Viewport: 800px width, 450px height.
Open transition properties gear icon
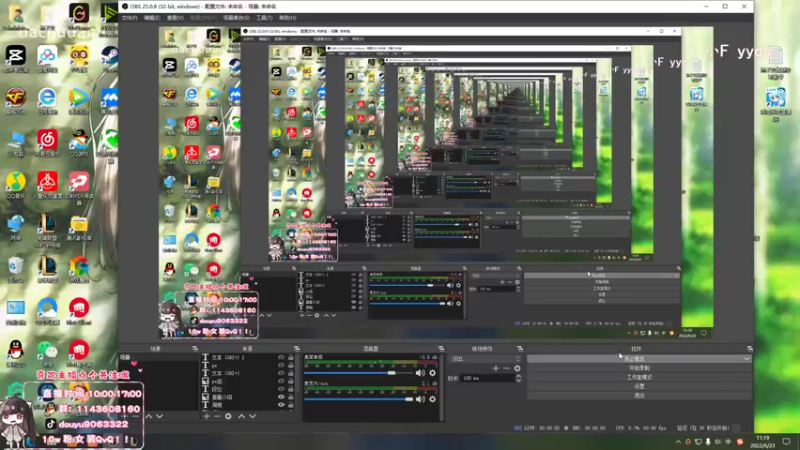click(x=517, y=368)
